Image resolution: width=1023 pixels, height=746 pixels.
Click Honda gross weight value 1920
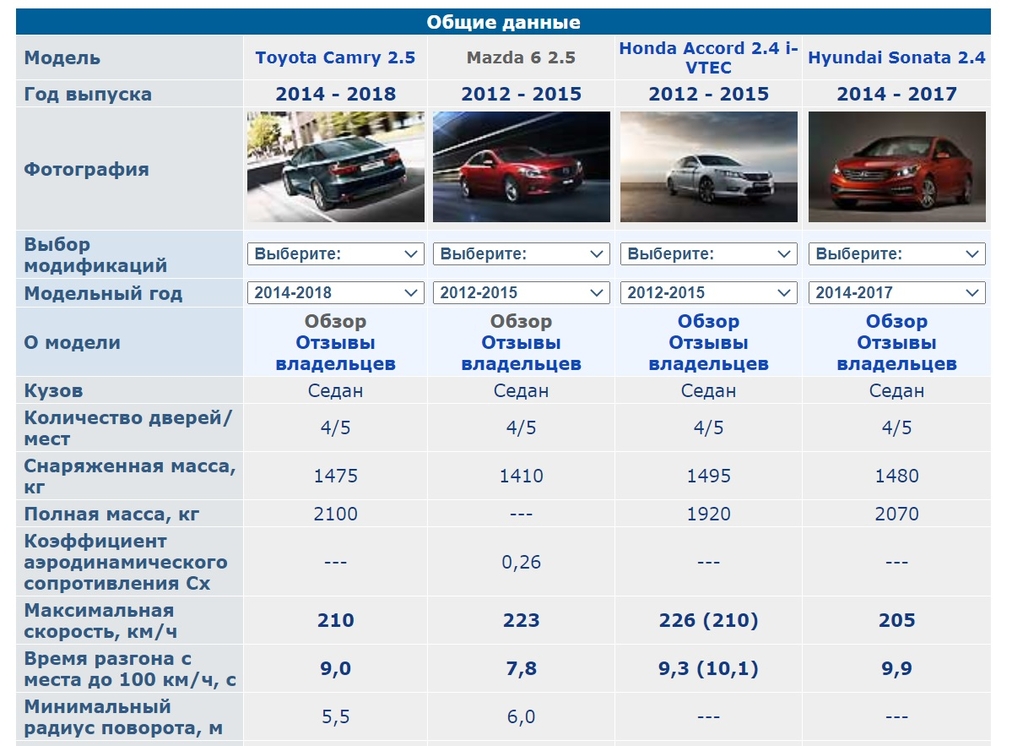click(x=709, y=514)
